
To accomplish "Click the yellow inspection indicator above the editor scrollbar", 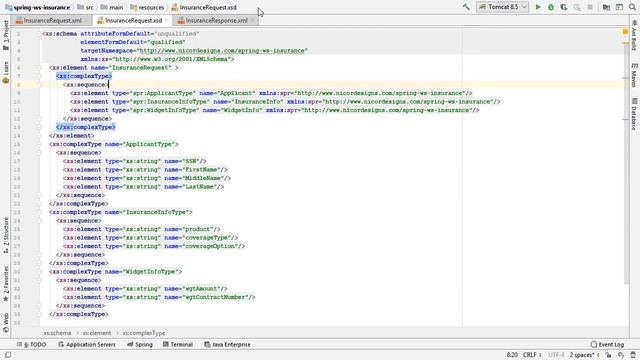I will pos(625,32).
